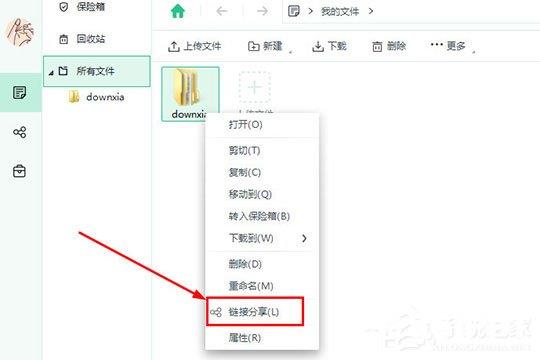
Task: Choose 链接分享(L) from context menu
Action: [x=255, y=312]
